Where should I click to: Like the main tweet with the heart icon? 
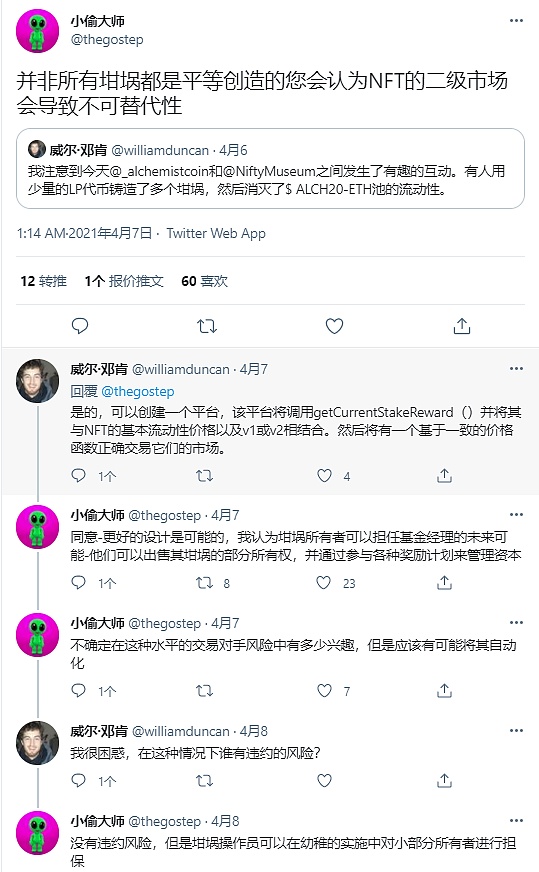[334, 326]
